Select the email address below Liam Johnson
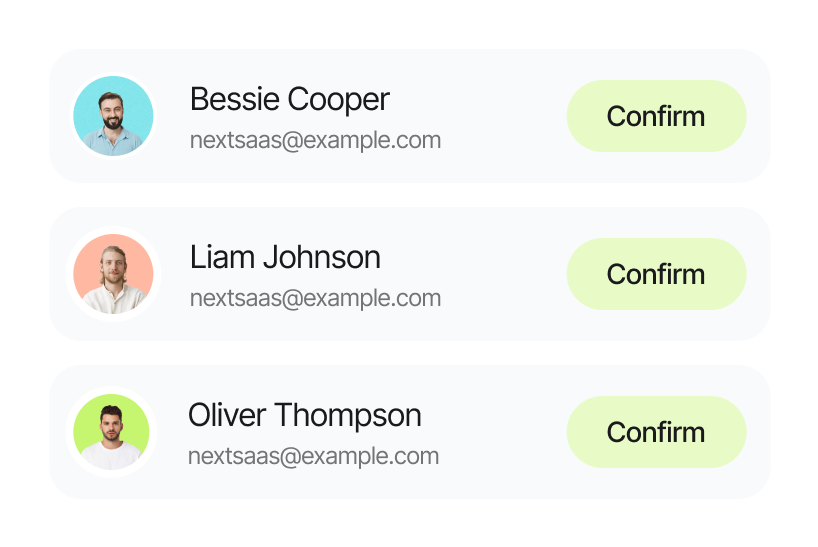Viewport: 818px width, 547px height. click(x=315, y=298)
